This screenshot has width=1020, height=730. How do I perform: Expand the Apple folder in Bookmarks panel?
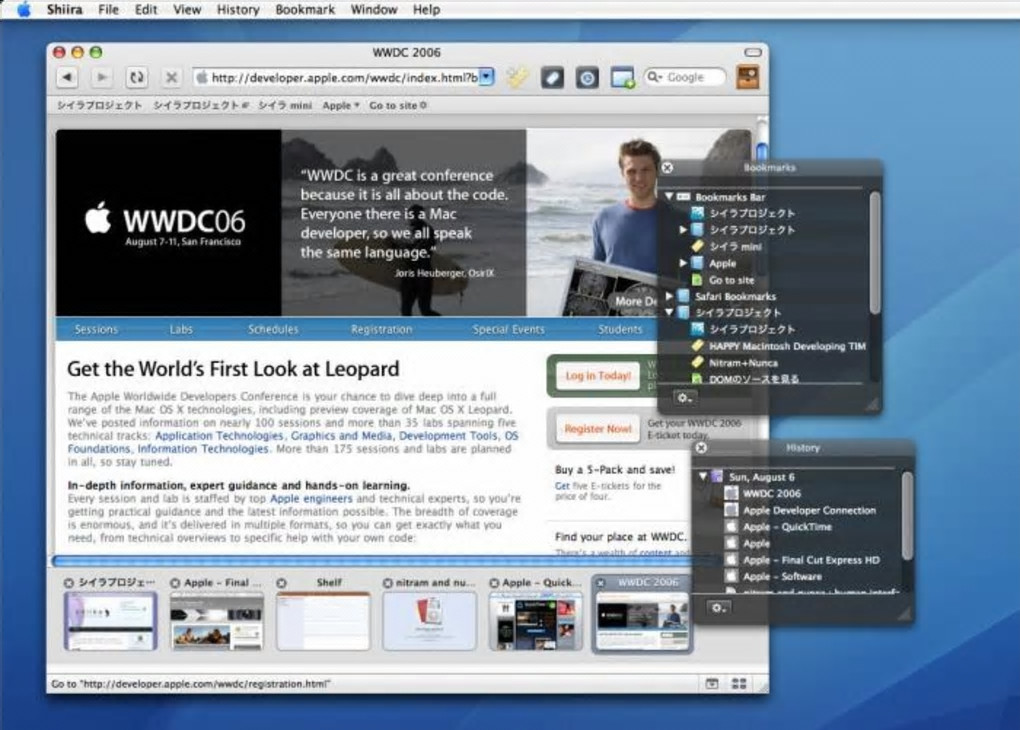point(682,263)
